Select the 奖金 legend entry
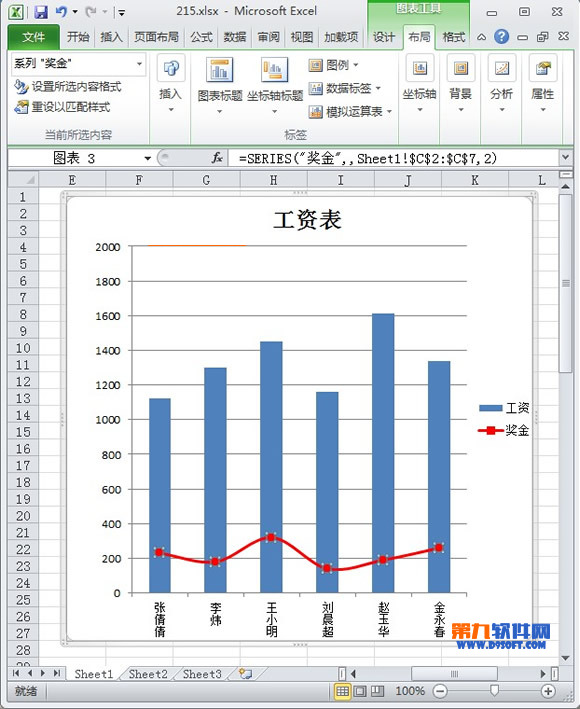 click(x=504, y=430)
